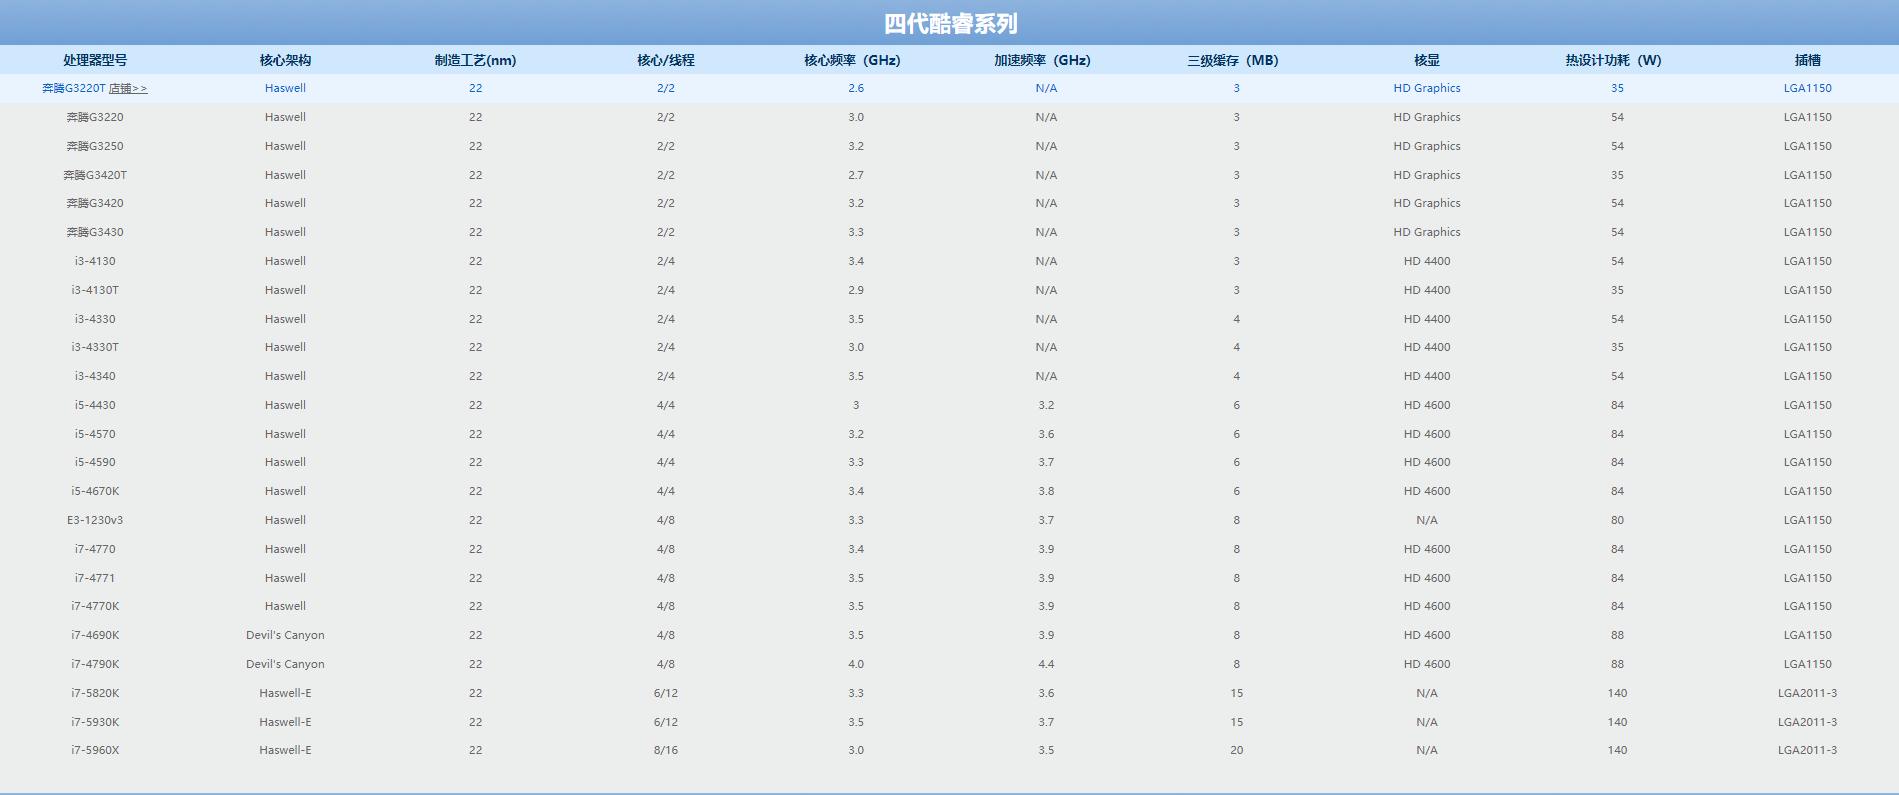Select the 奔腾G3220 row name

[x=95, y=117]
